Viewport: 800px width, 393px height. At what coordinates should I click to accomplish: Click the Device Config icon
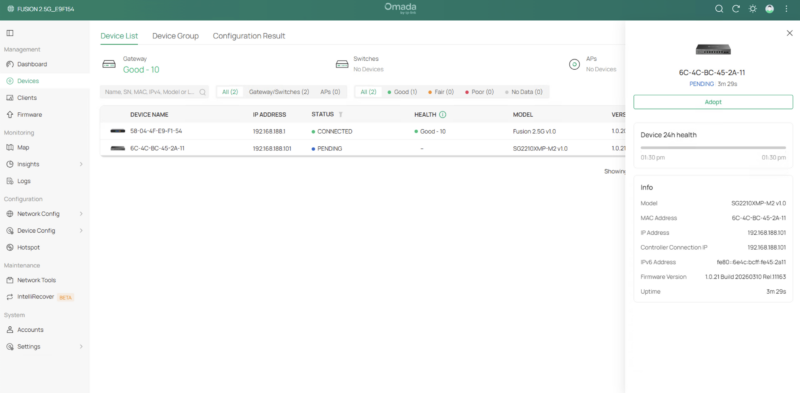coord(10,231)
